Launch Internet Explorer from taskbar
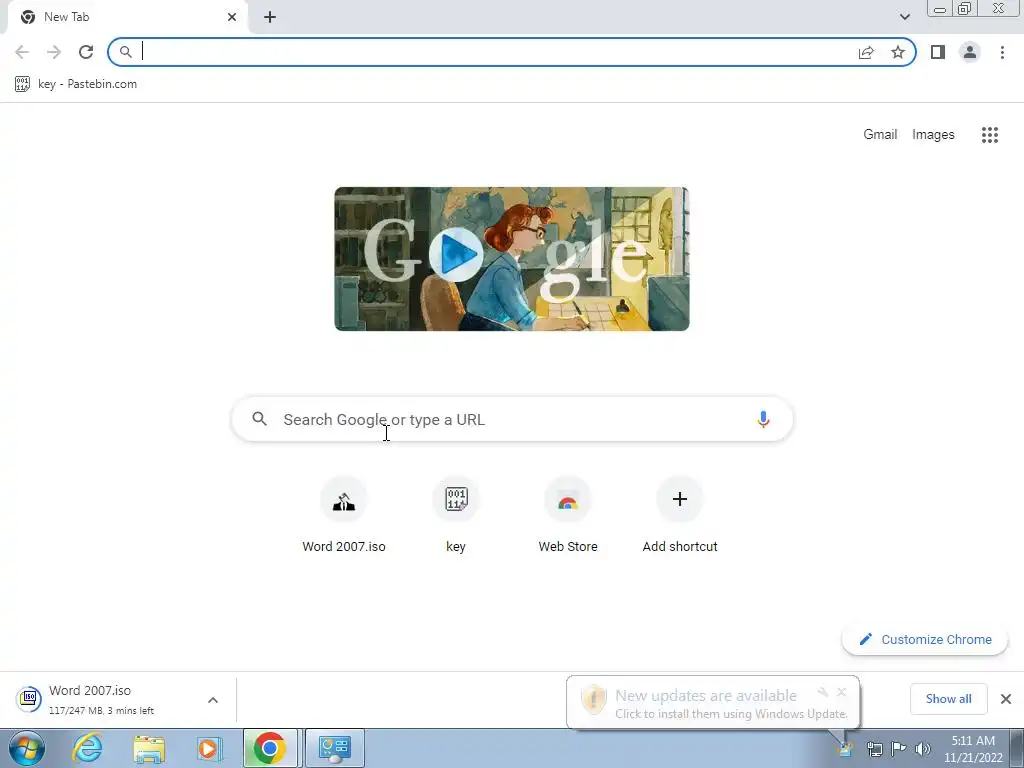The width and height of the screenshot is (1024, 768). click(88, 748)
